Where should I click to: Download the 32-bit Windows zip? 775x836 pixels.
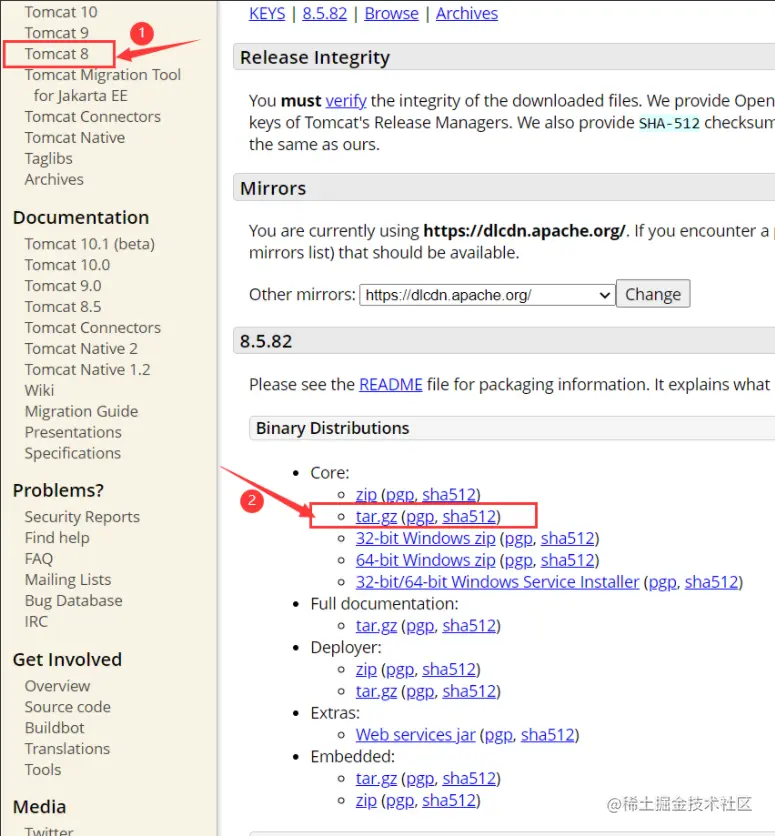[x=425, y=538]
